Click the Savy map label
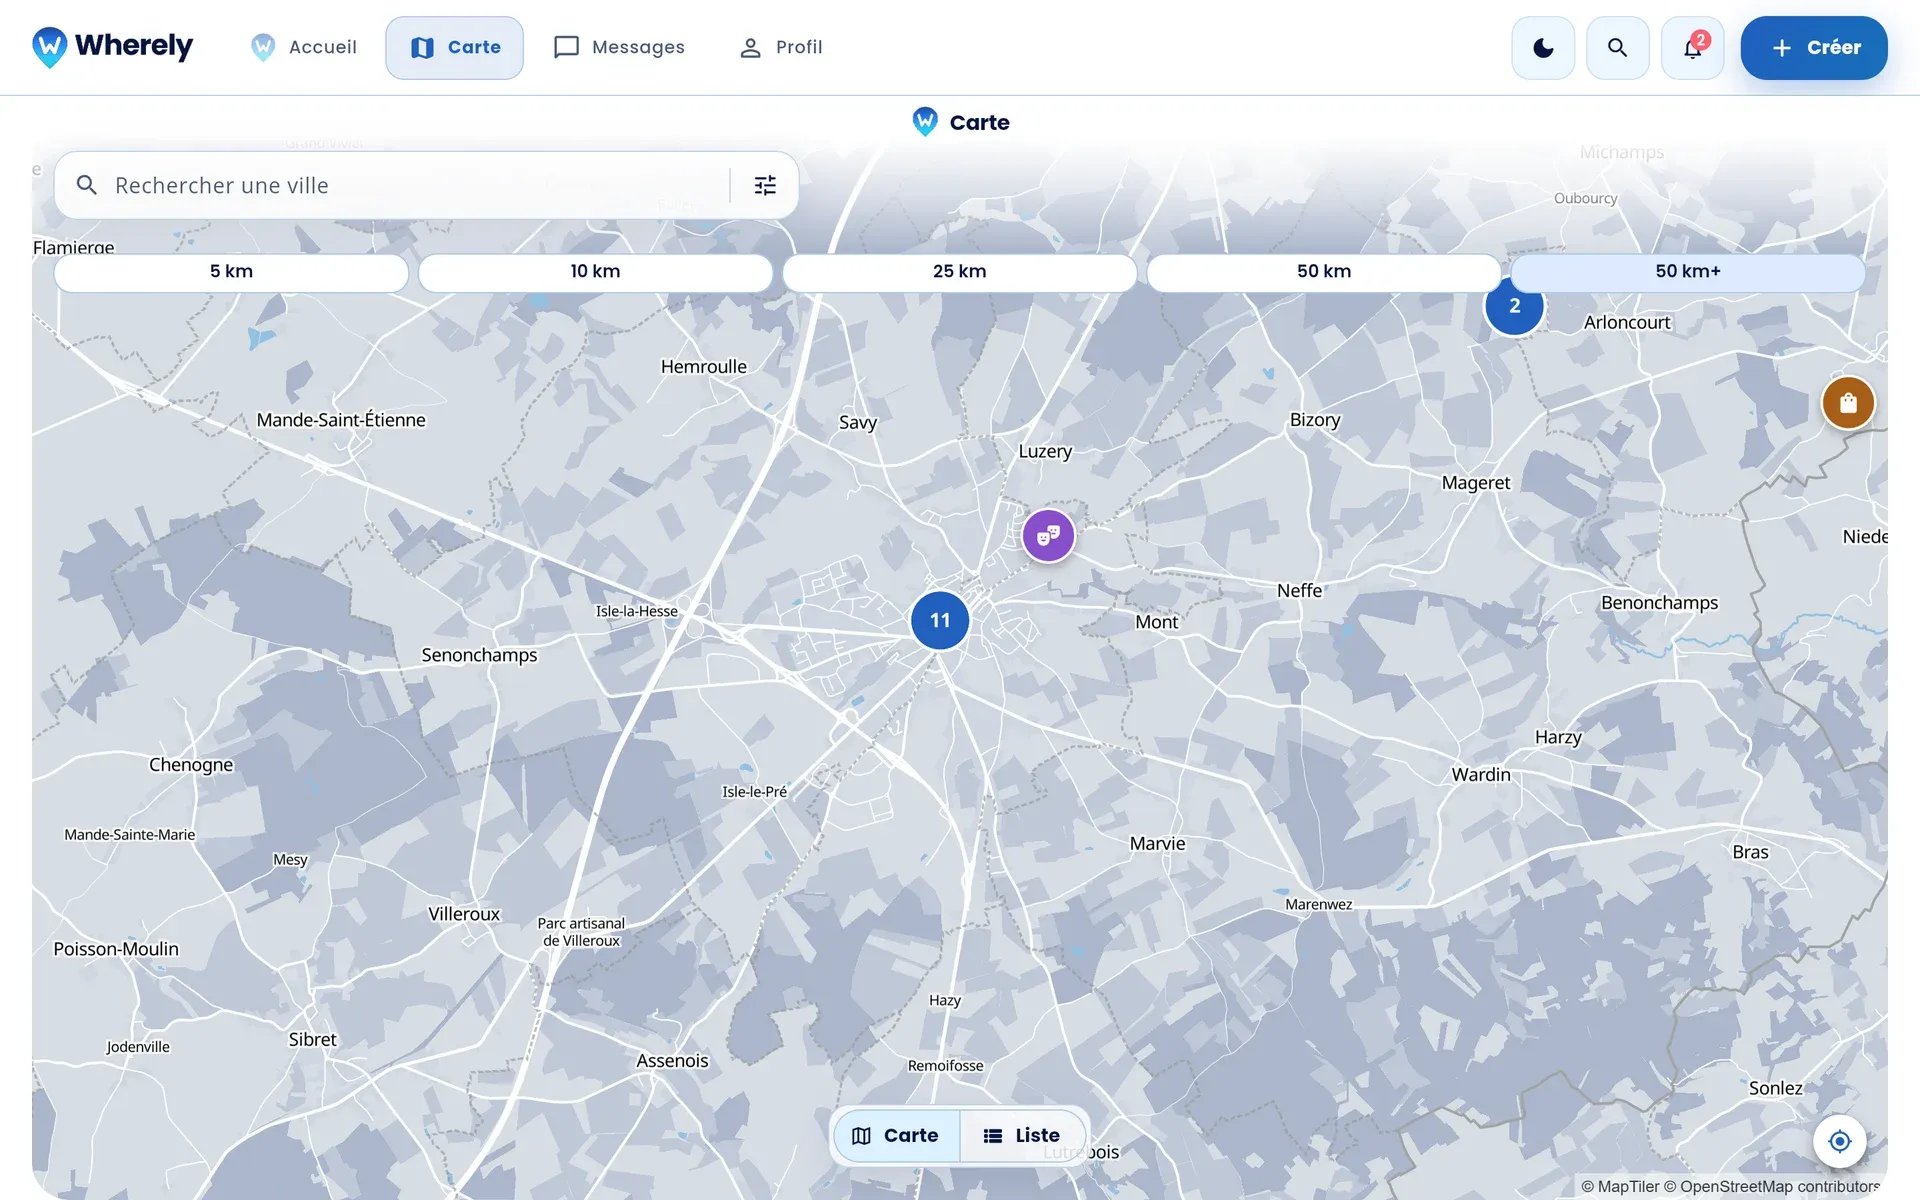The height and width of the screenshot is (1200, 1920). pos(858,422)
